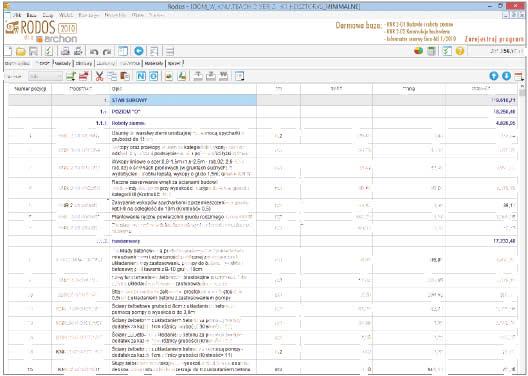Click the 17,333,48 value in Fundamenty row
Viewport: 528px width, 376px height.
504,241
